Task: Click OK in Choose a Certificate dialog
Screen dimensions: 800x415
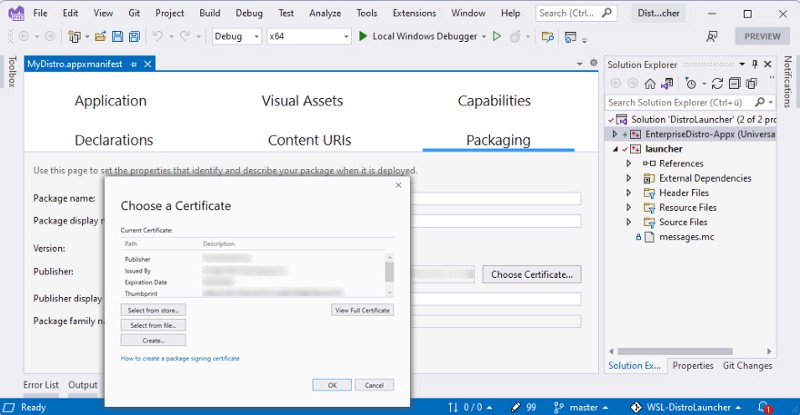Action: pos(332,385)
